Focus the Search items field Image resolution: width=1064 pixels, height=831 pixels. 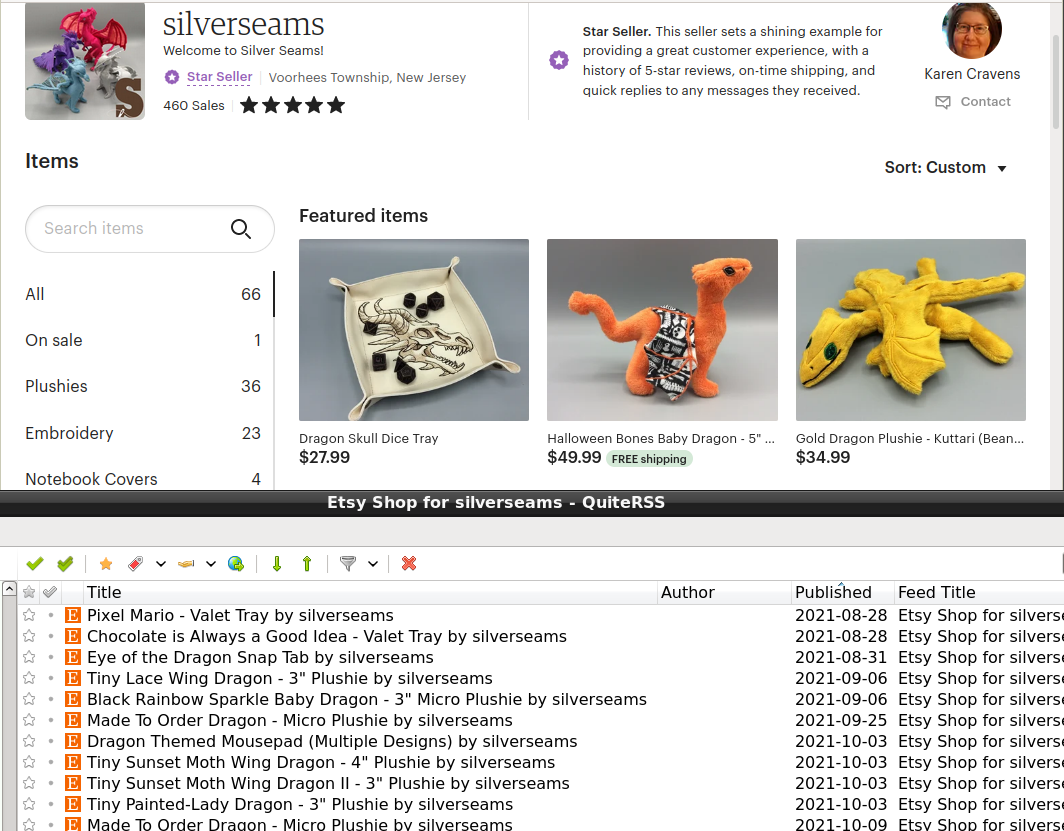149,229
